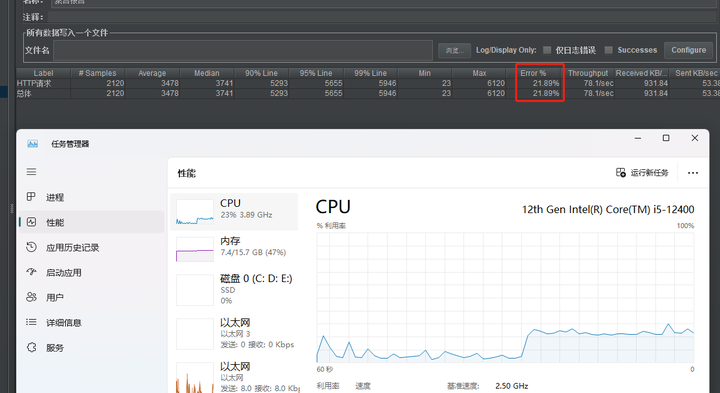Open App history (应用历史记录) in Task Manager
Image resolution: width=720 pixels, height=393 pixels.
tap(92, 247)
